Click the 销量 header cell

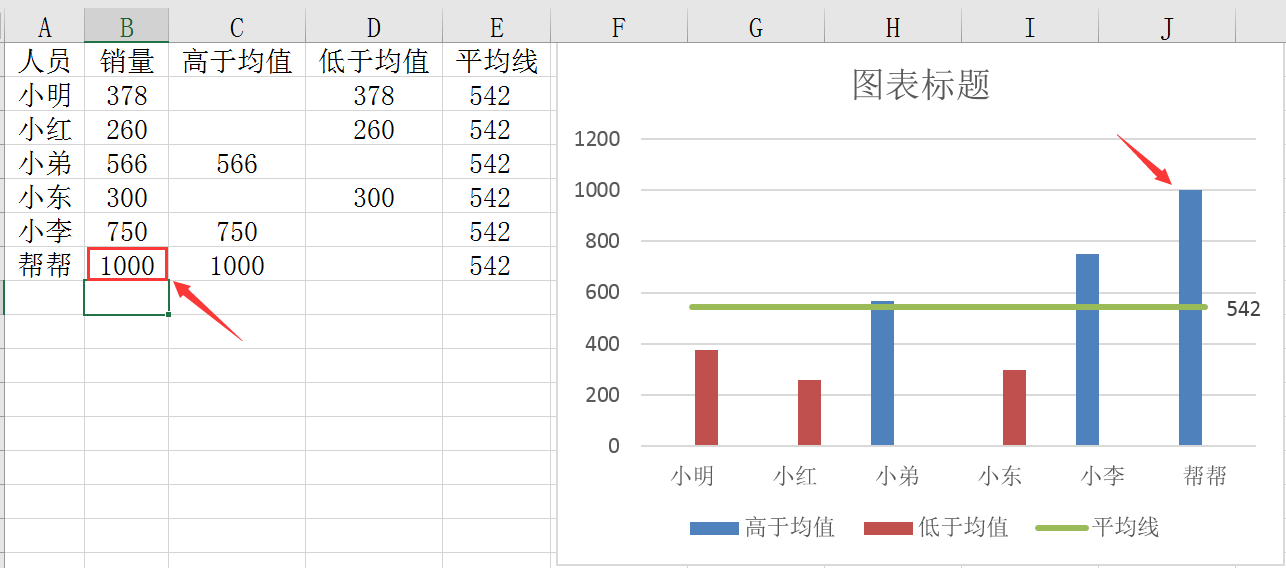point(127,62)
